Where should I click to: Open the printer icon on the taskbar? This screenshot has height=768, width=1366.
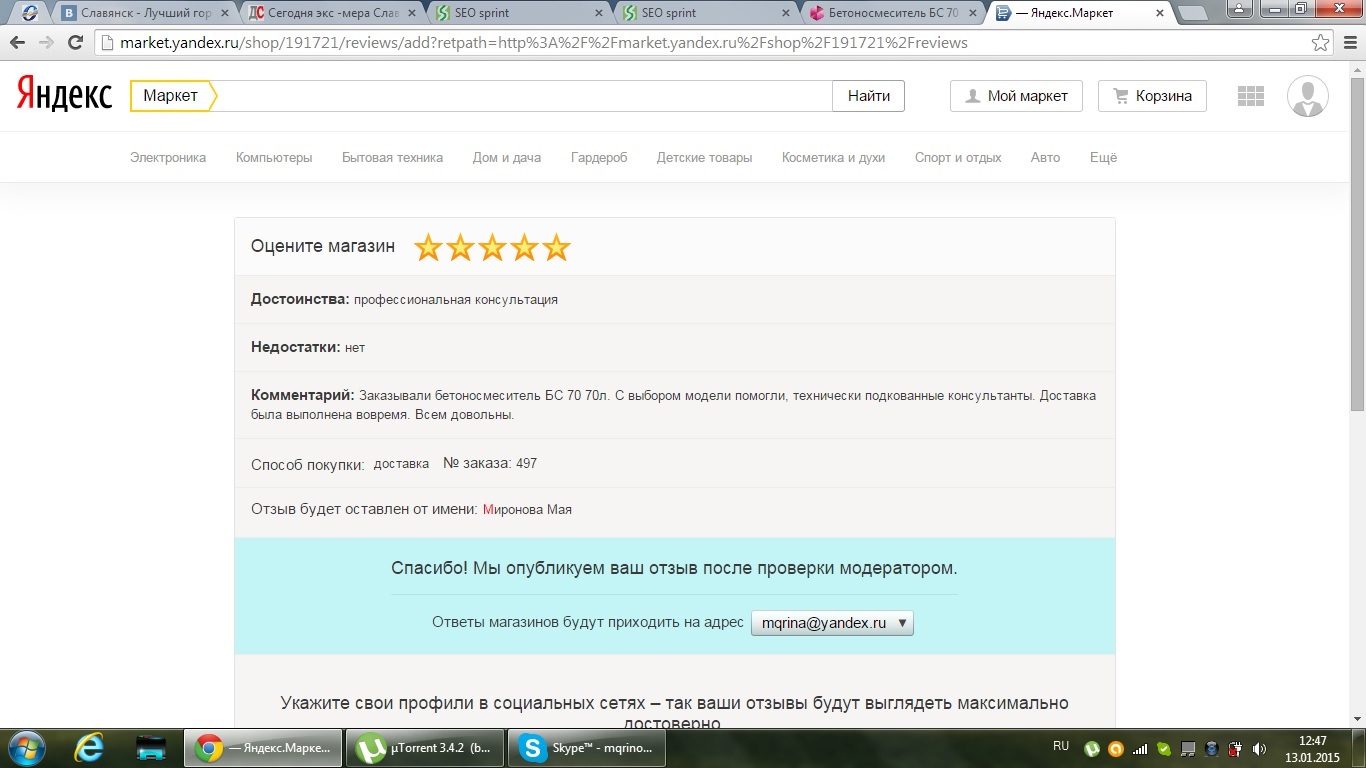(151, 747)
